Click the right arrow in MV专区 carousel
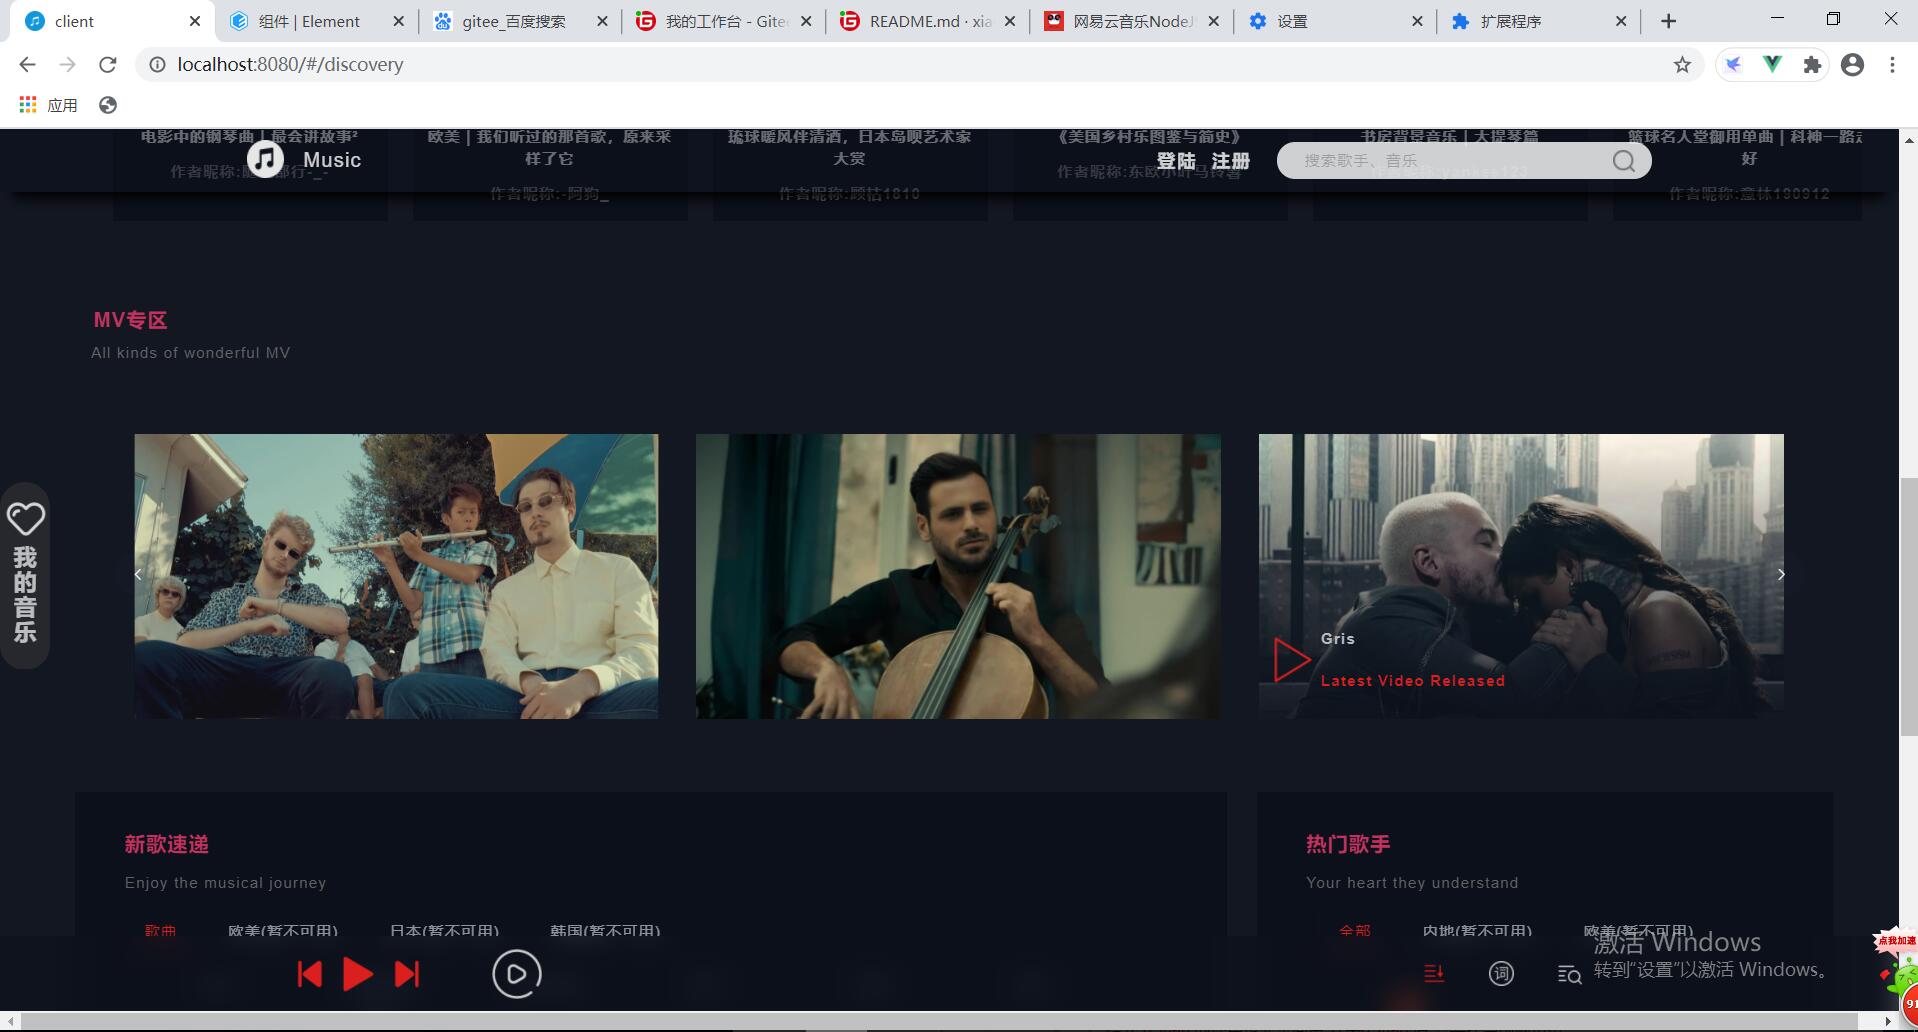This screenshot has height=1032, width=1918. [1780, 575]
